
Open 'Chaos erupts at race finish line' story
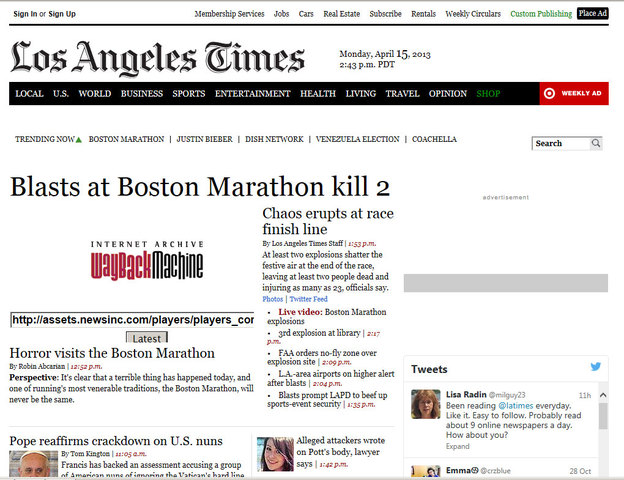click(328, 221)
